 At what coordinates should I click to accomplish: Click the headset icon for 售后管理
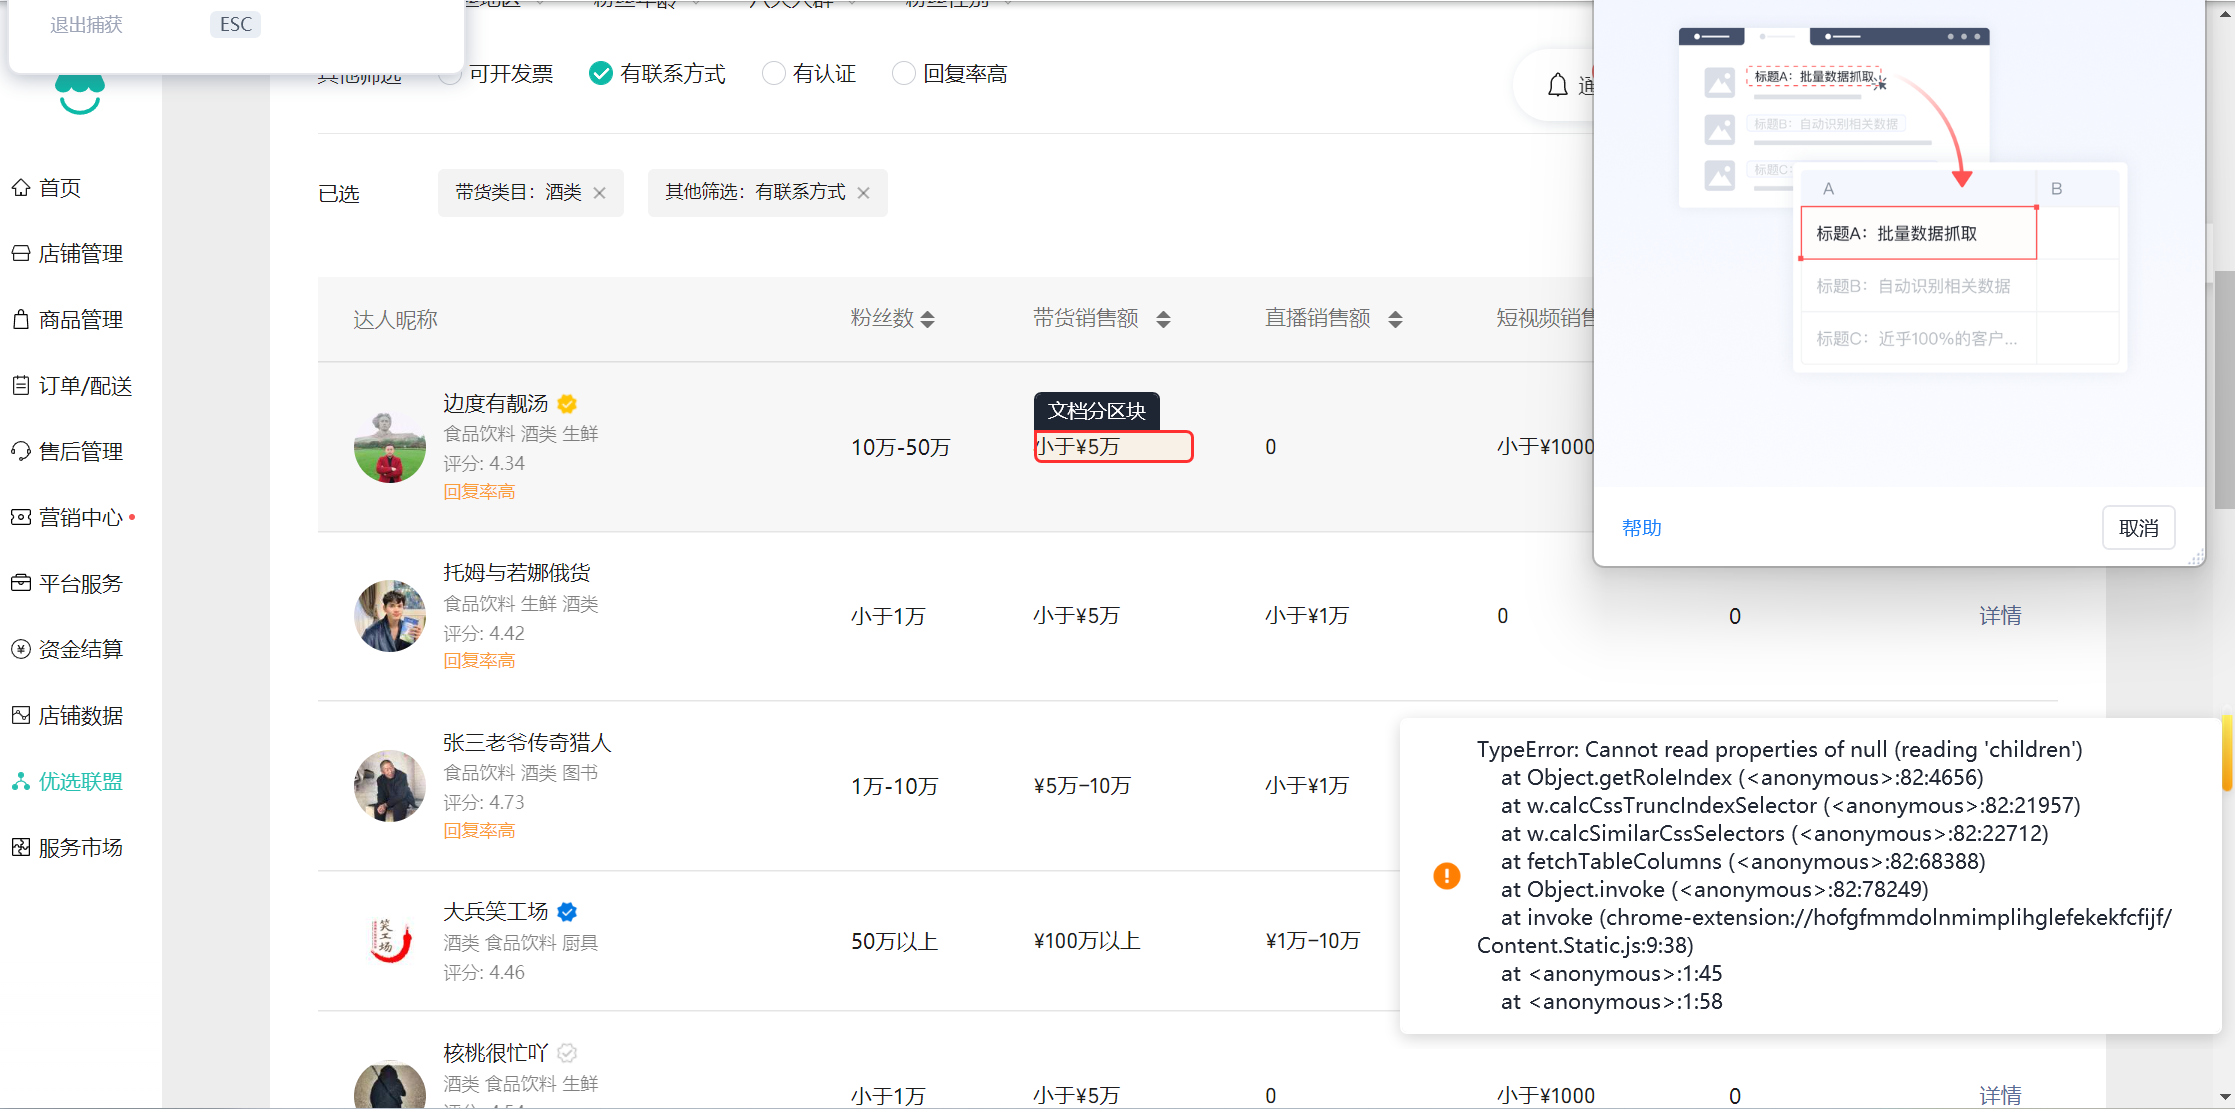click(21, 451)
